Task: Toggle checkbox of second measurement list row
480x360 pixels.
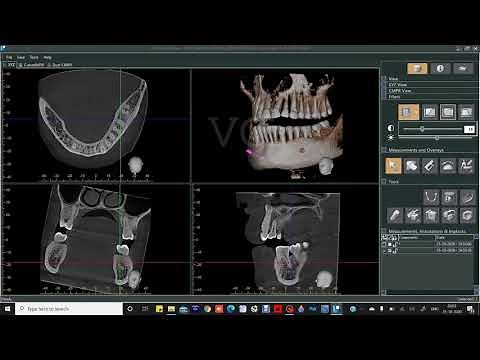Action: 384,251
